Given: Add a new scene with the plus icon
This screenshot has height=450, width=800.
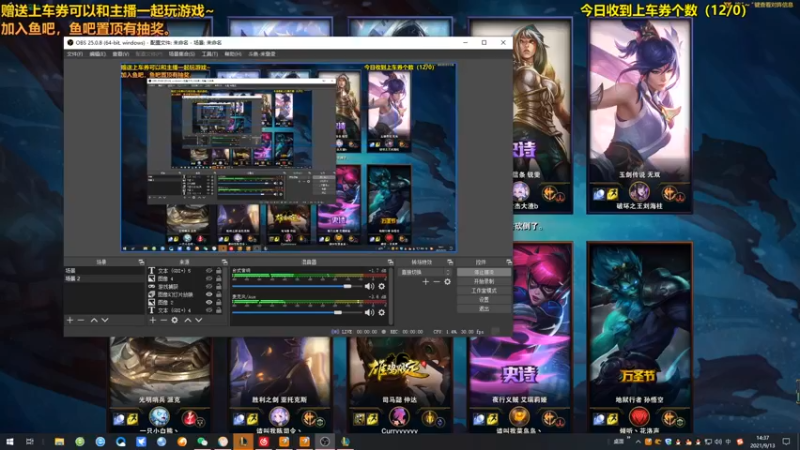Looking at the screenshot, I should coord(70,320).
